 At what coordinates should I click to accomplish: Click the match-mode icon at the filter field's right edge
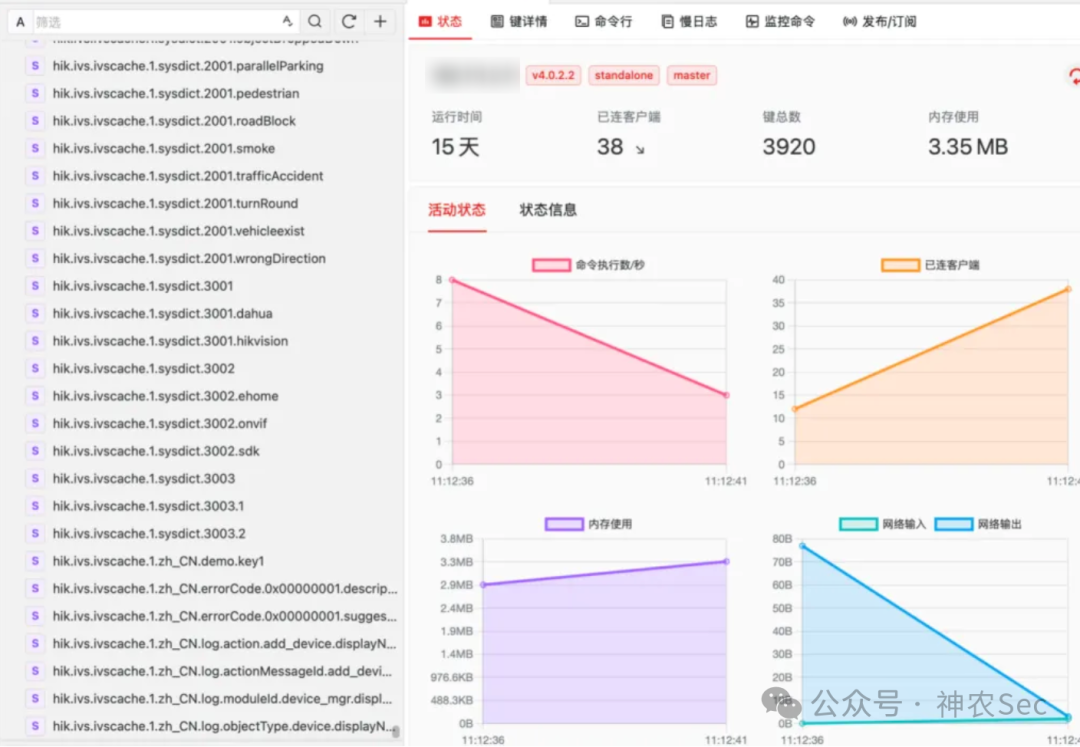(x=287, y=20)
